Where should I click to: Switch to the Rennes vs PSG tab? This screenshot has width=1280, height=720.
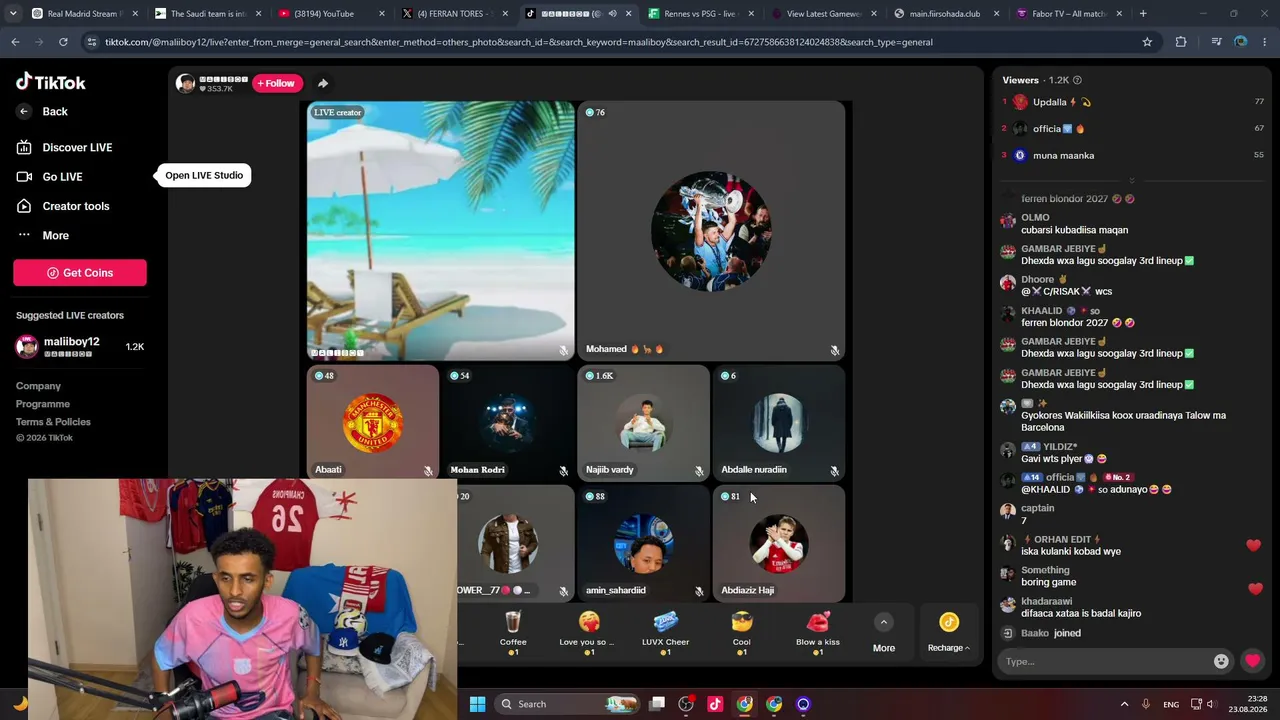click(x=700, y=14)
